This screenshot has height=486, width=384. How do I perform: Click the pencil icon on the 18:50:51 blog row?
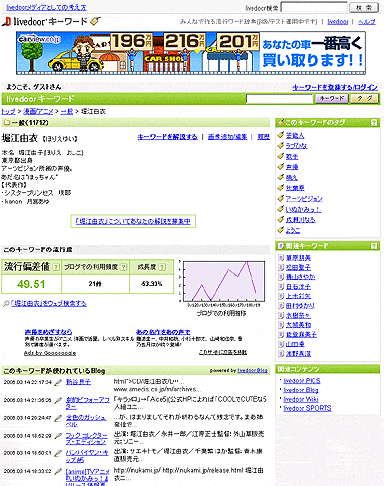58,453
